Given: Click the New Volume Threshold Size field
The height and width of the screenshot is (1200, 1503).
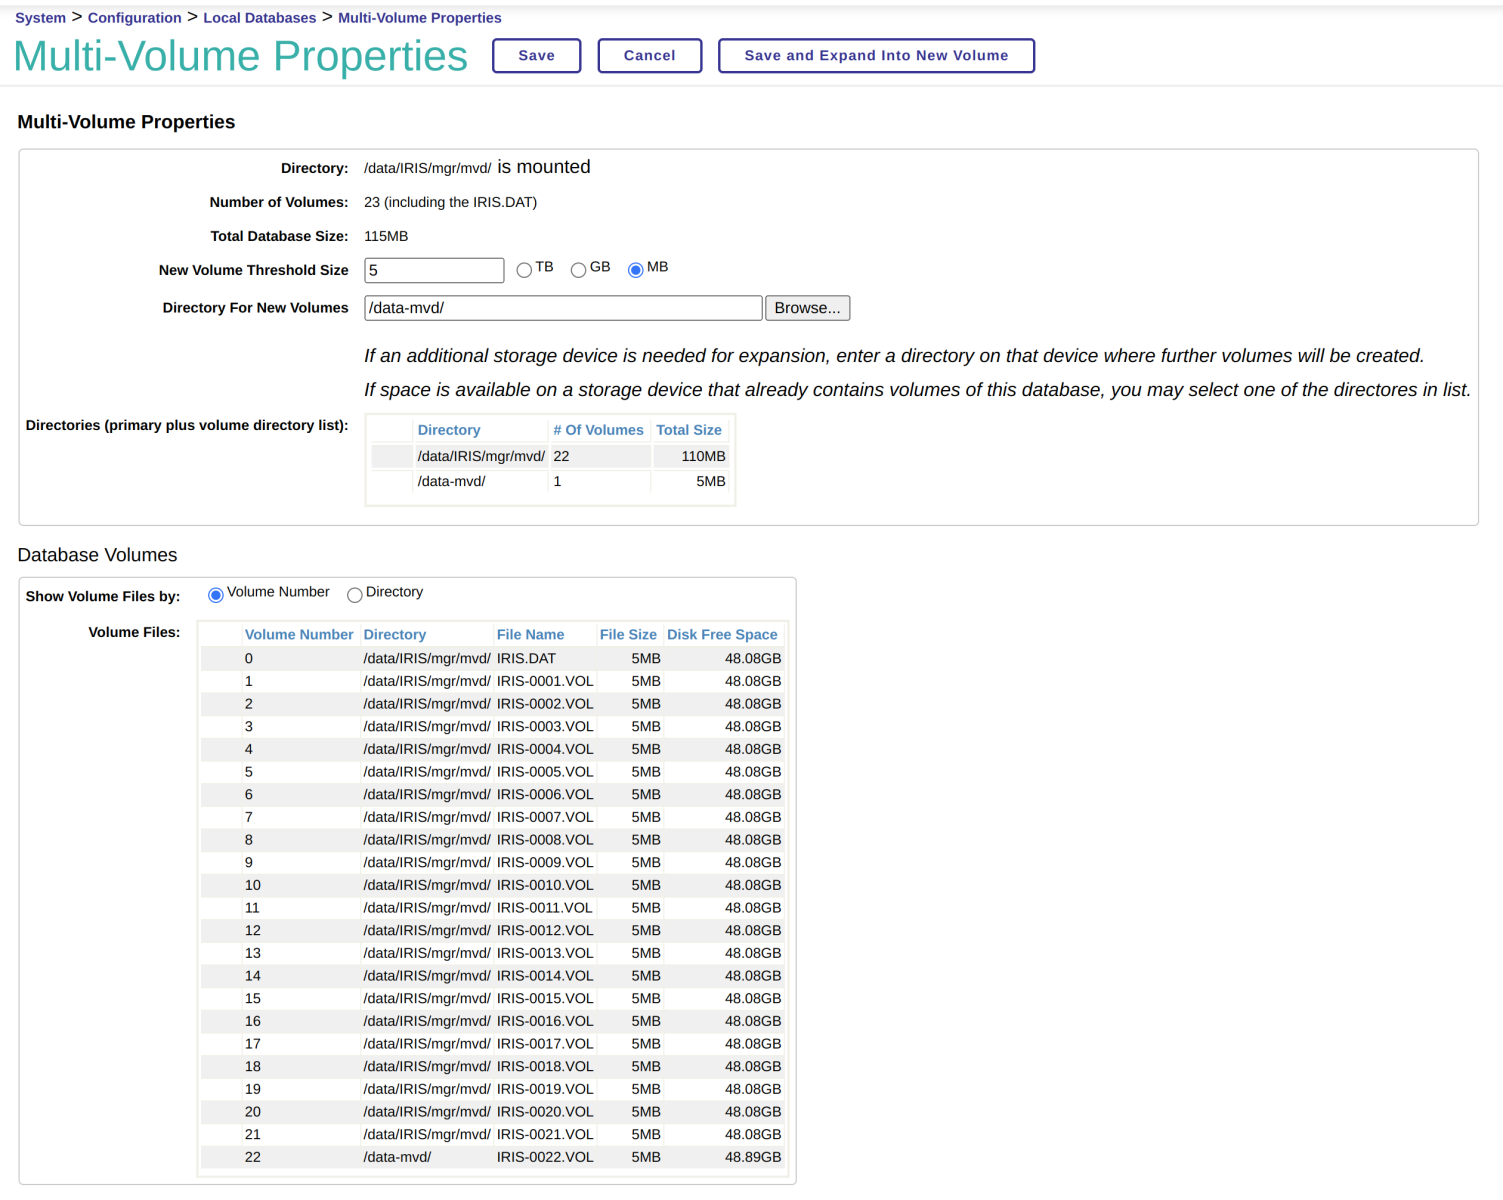Looking at the screenshot, I should click(434, 270).
